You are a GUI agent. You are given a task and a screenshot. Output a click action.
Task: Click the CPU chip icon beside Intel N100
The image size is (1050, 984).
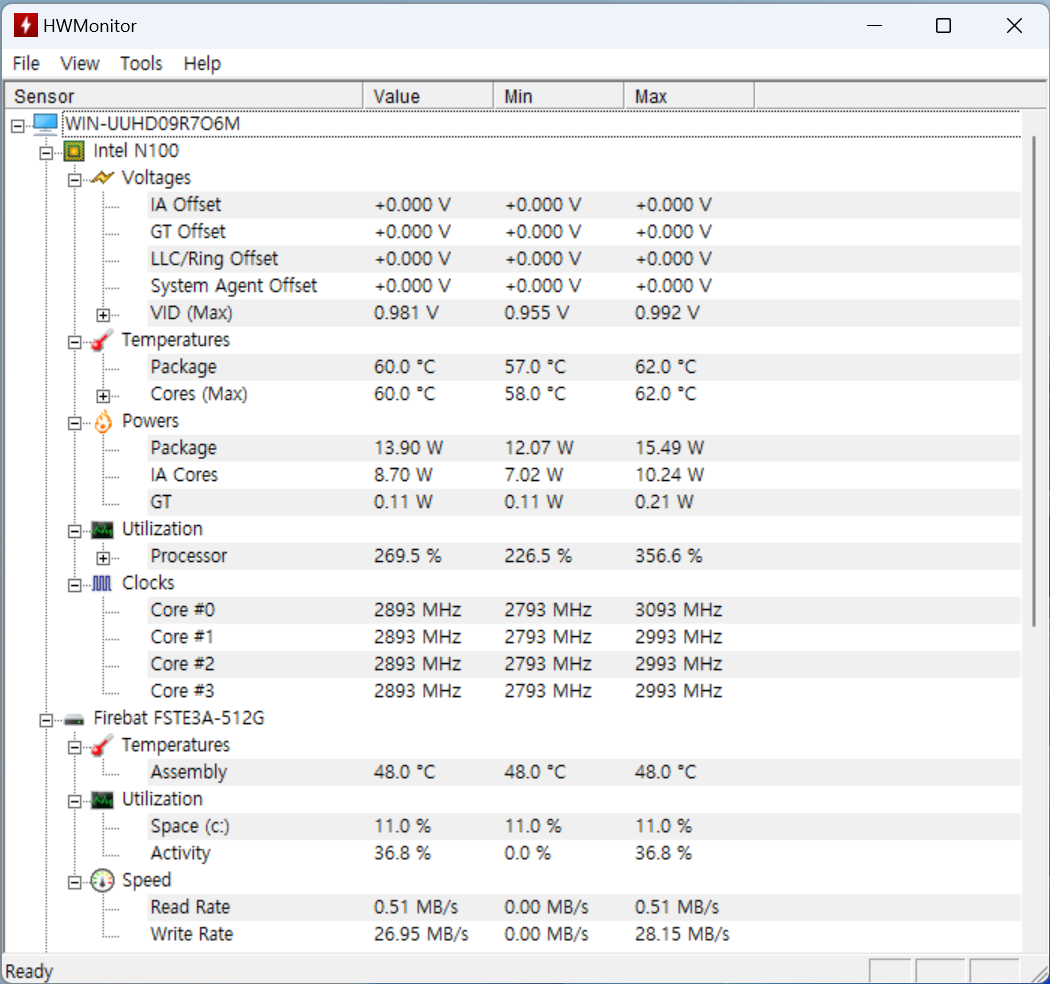74,151
